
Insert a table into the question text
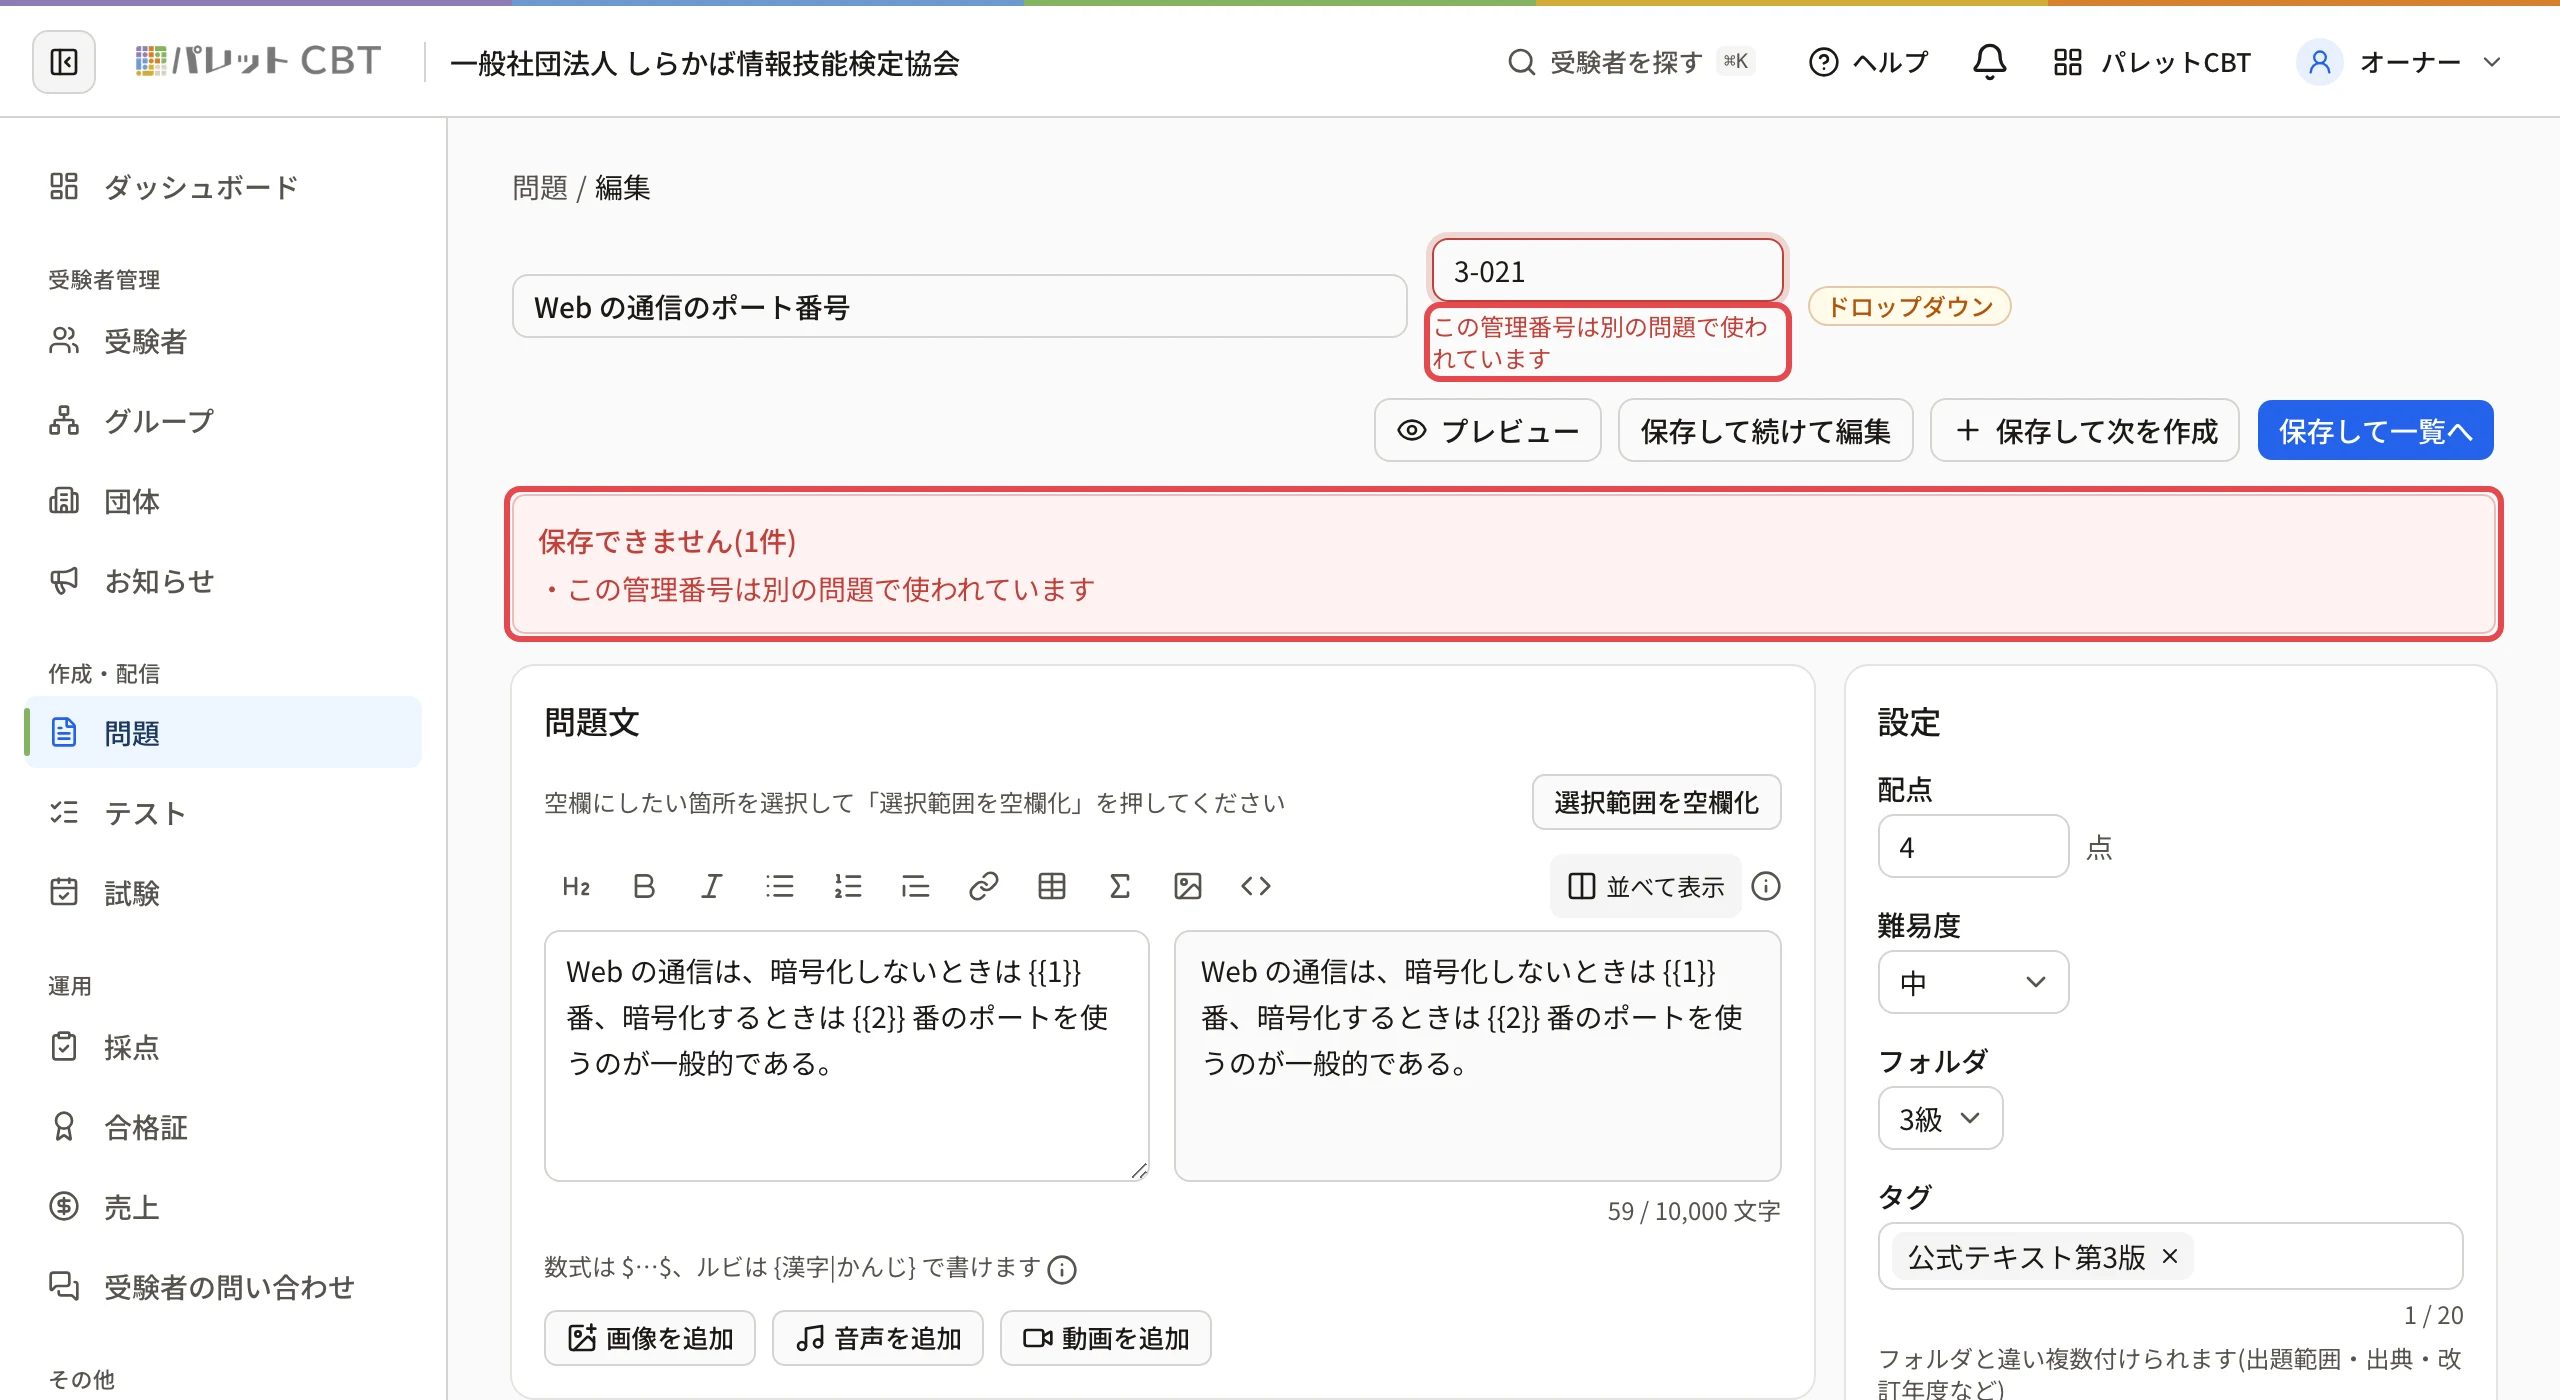1052,886
